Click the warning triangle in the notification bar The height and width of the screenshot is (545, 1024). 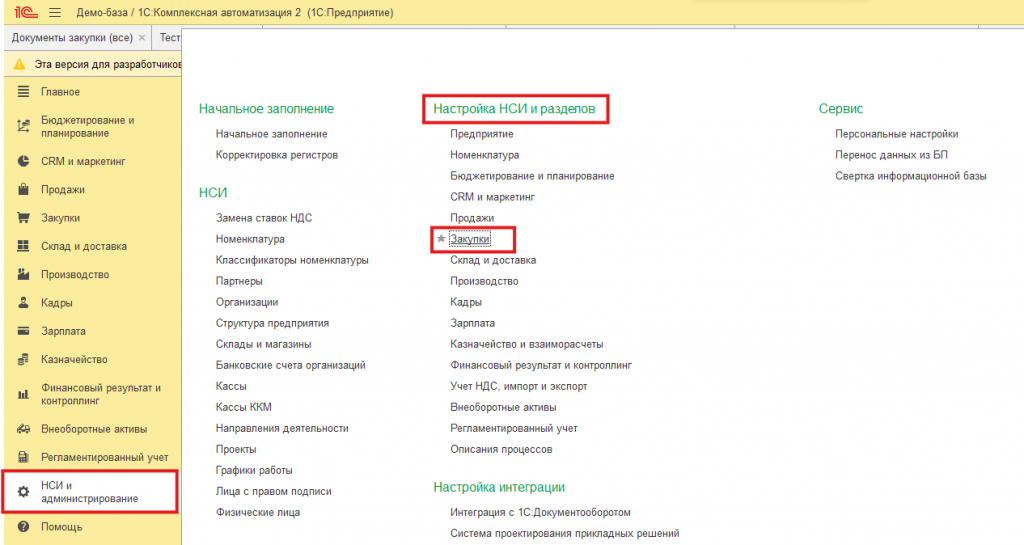tap(20, 65)
